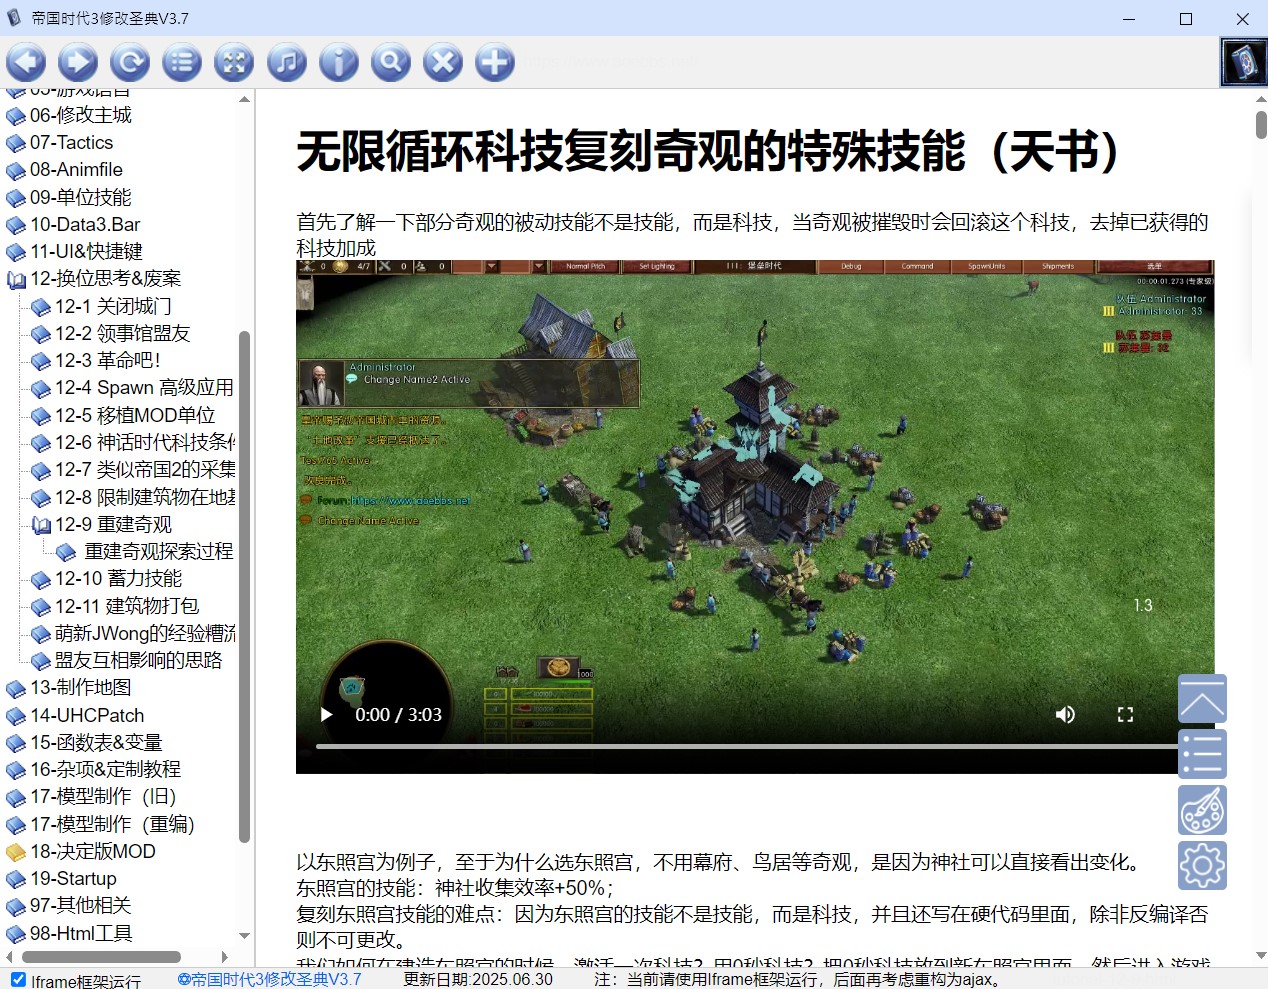Open the info toolbar icon

[339, 62]
